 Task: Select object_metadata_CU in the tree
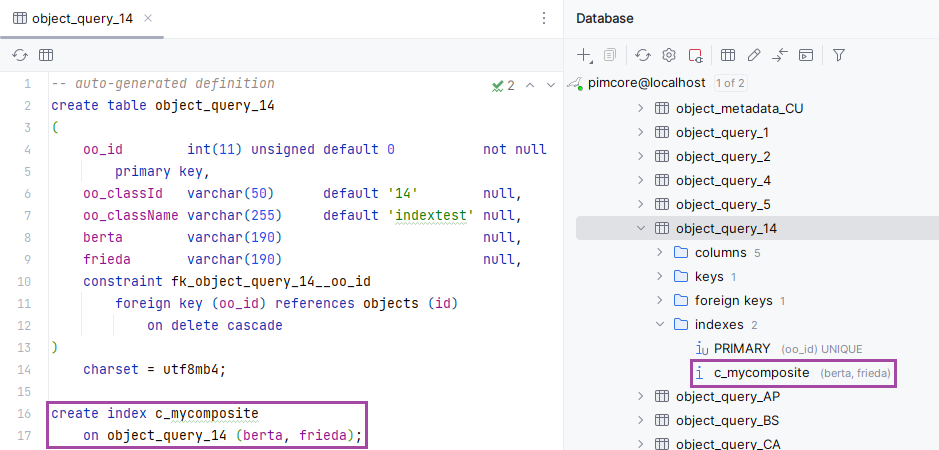point(740,108)
